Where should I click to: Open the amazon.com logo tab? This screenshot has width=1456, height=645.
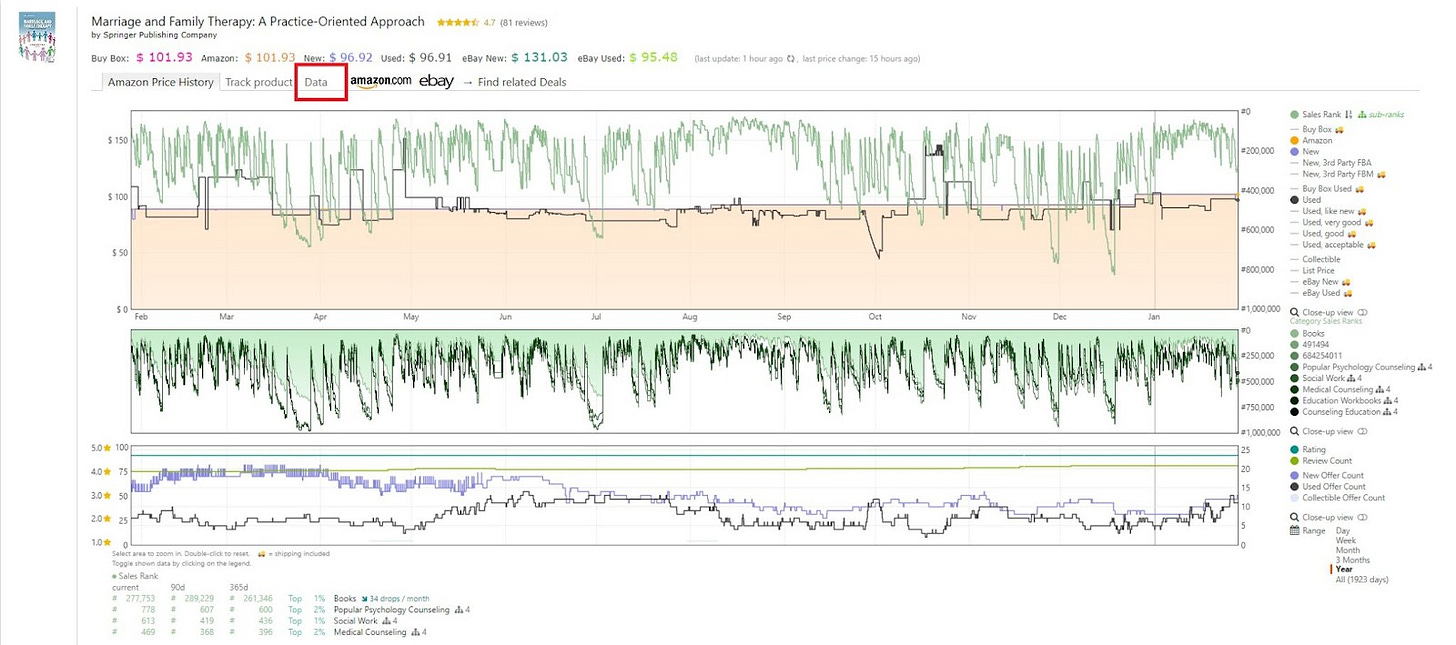tap(380, 81)
